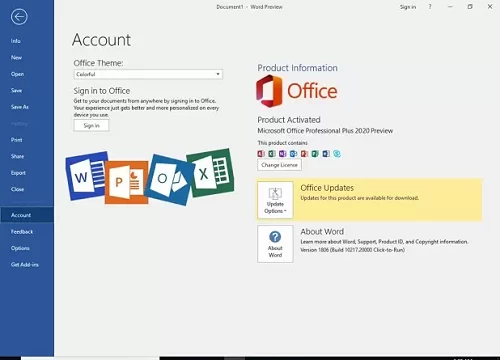Click the Publisher icon under This product contains

click(x=315, y=154)
